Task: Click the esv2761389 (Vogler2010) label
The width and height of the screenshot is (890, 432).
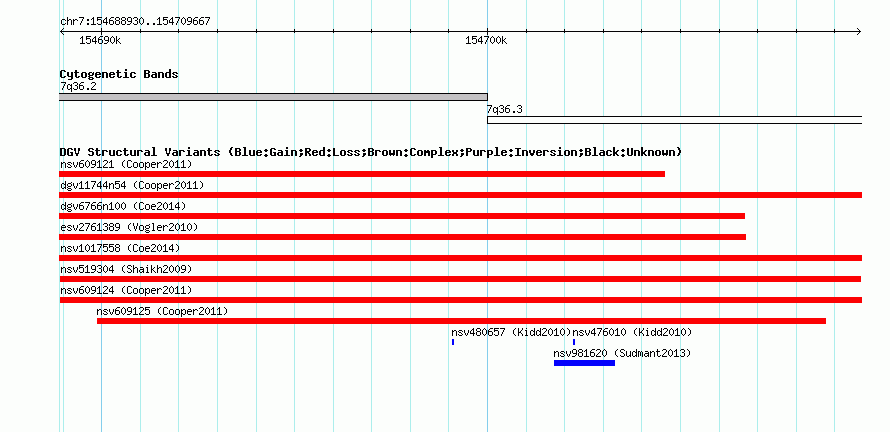Action: (x=129, y=227)
